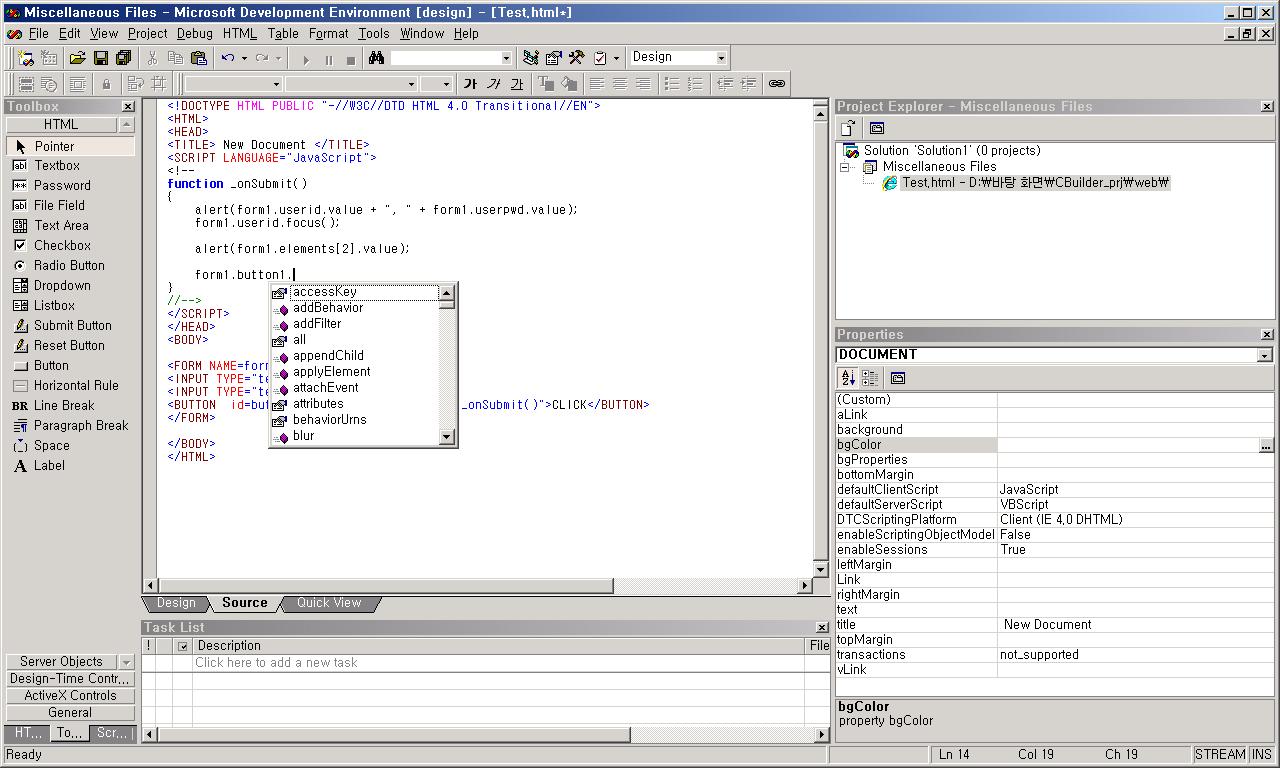Image resolution: width=1280 pixels, height=768 pixels.
Task: Open the ActiveX Controls toolbox section
Action: point(70,696)
